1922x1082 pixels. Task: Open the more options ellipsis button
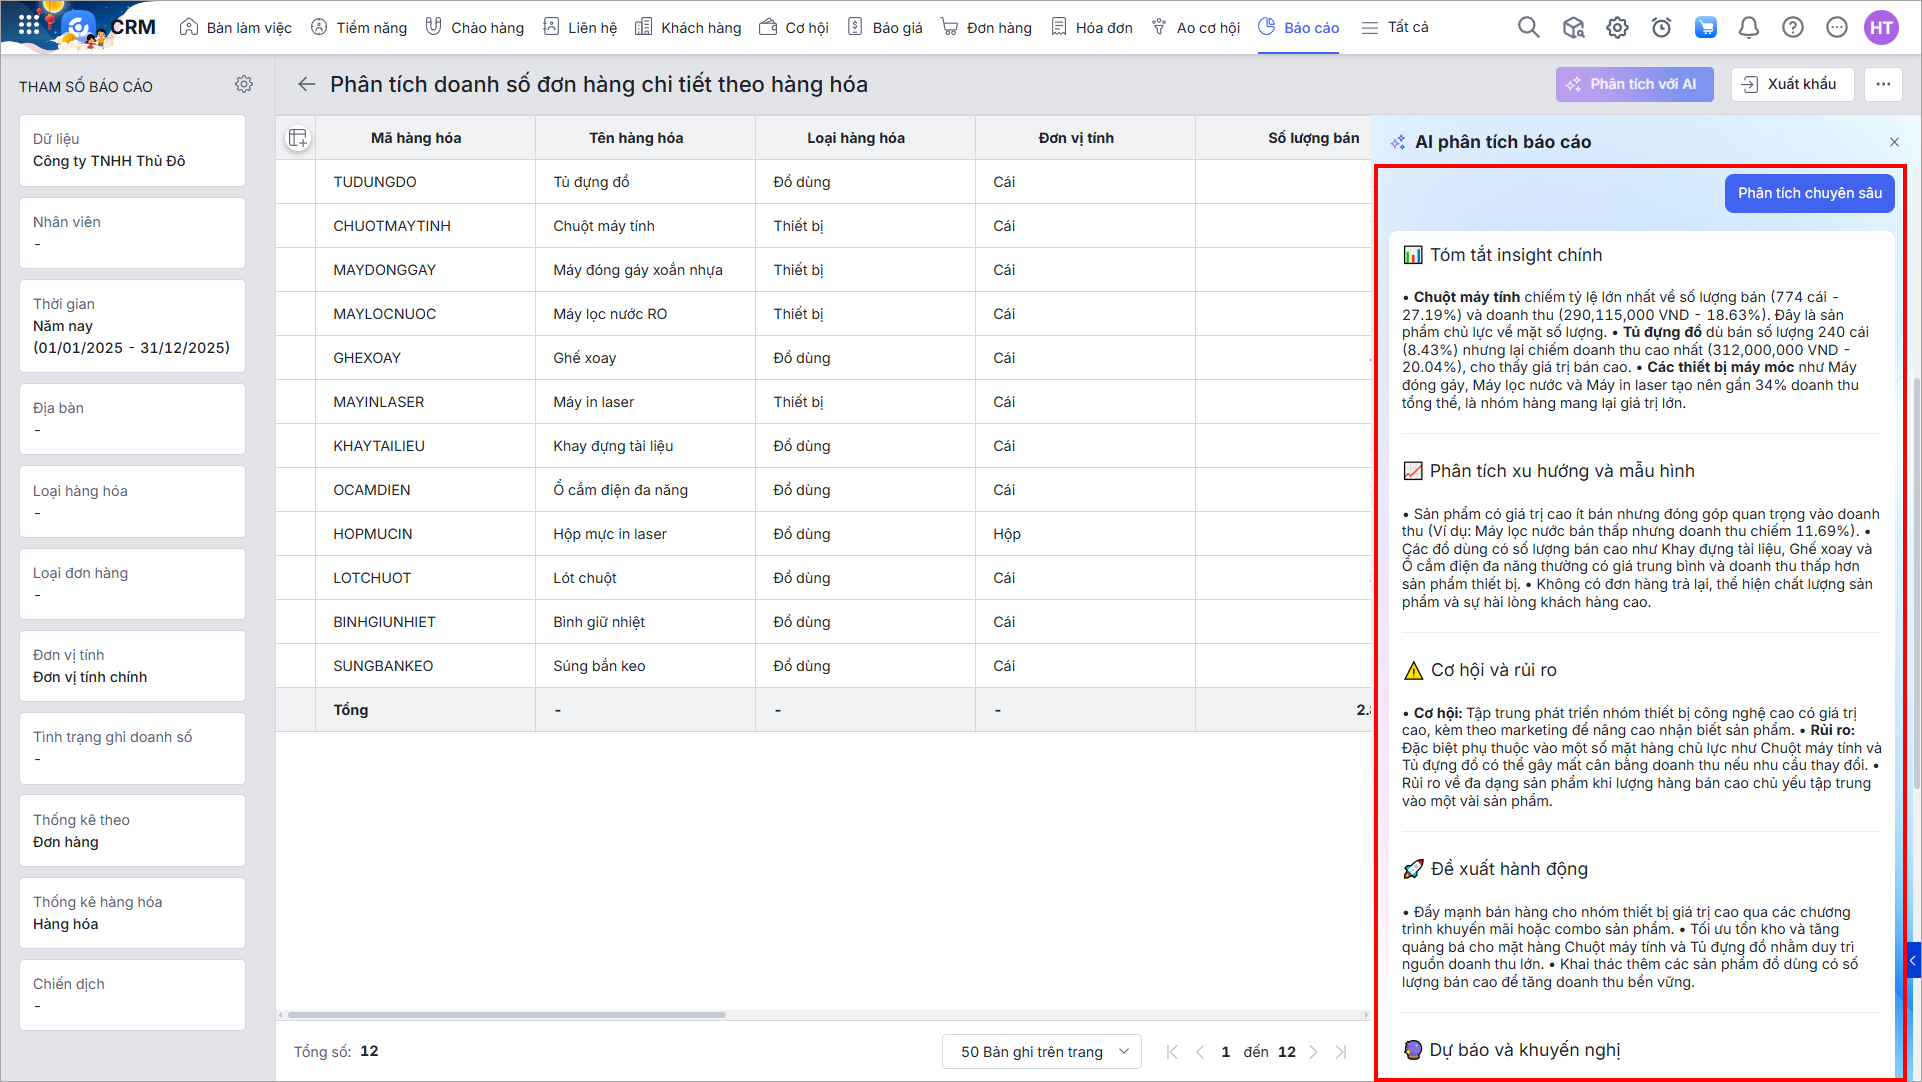point(1882,85)
